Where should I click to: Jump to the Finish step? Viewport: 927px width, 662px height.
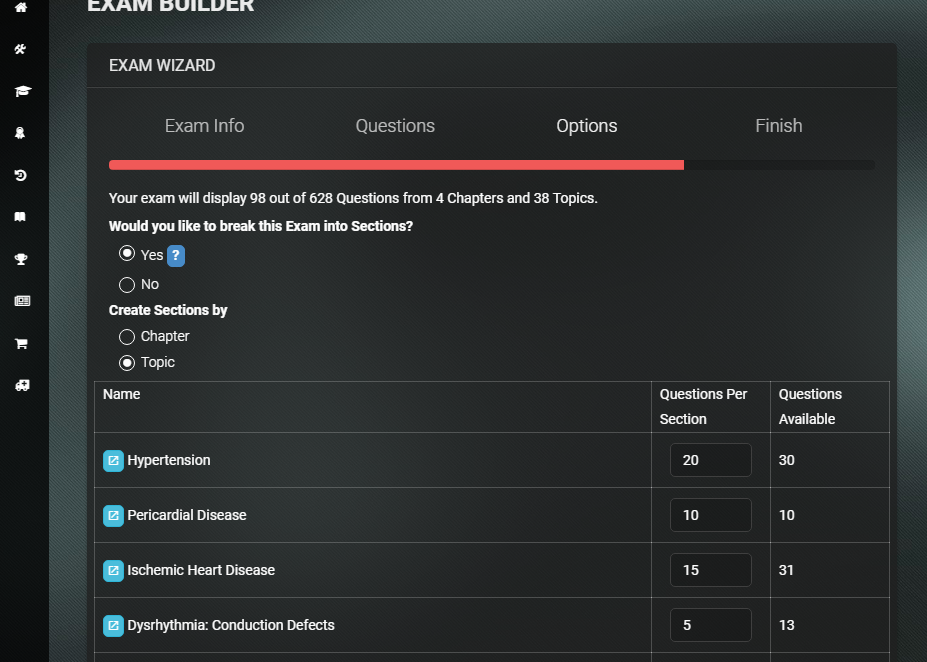(779, 126)
